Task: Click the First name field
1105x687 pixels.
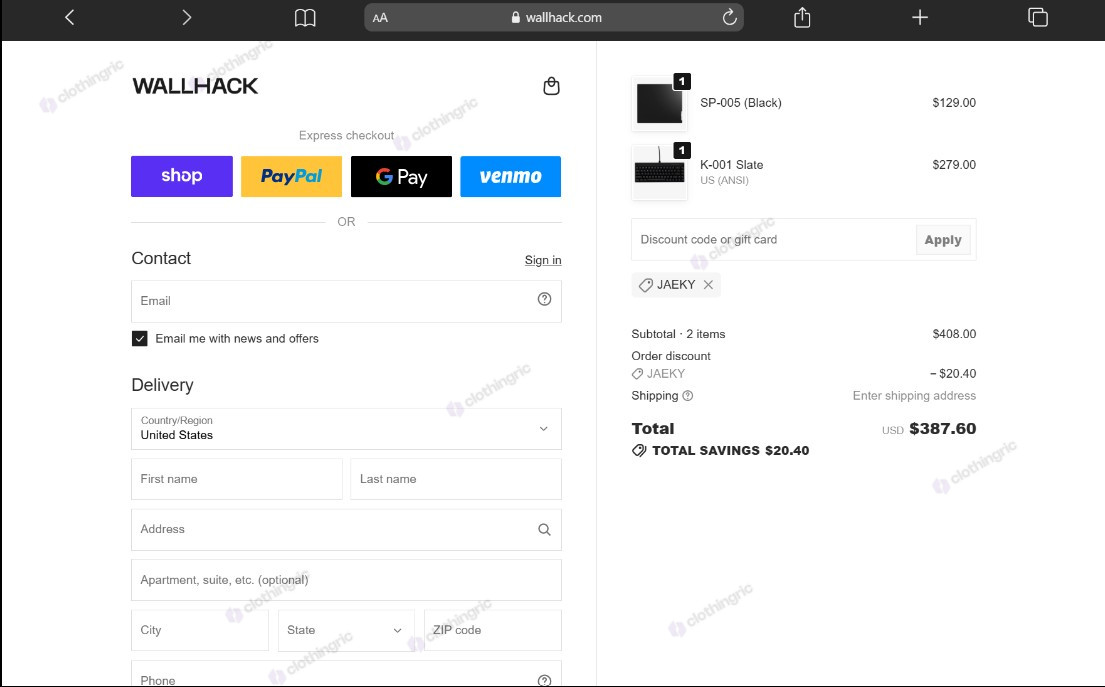Action: click(x=237, y=479)
